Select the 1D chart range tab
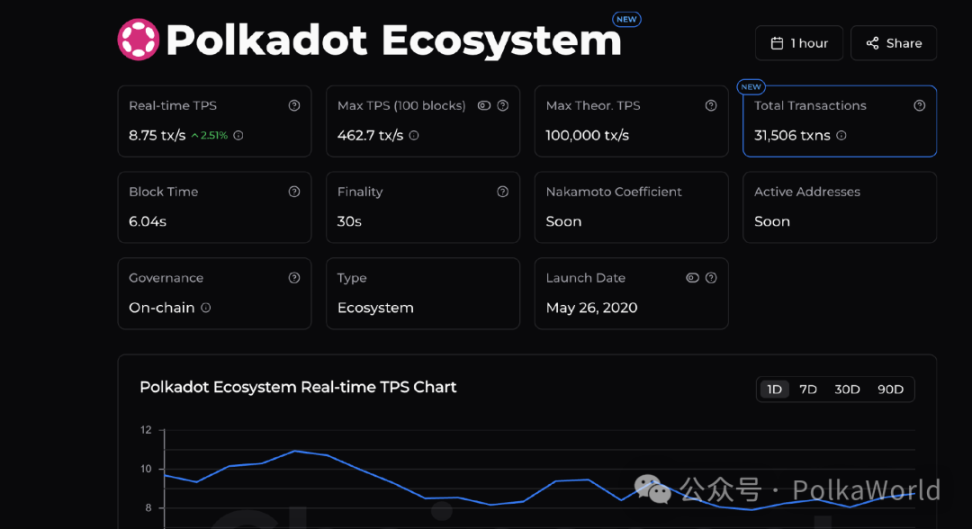Image resolution: width=972 pixels, height=529 pixels. click(774, 389)
